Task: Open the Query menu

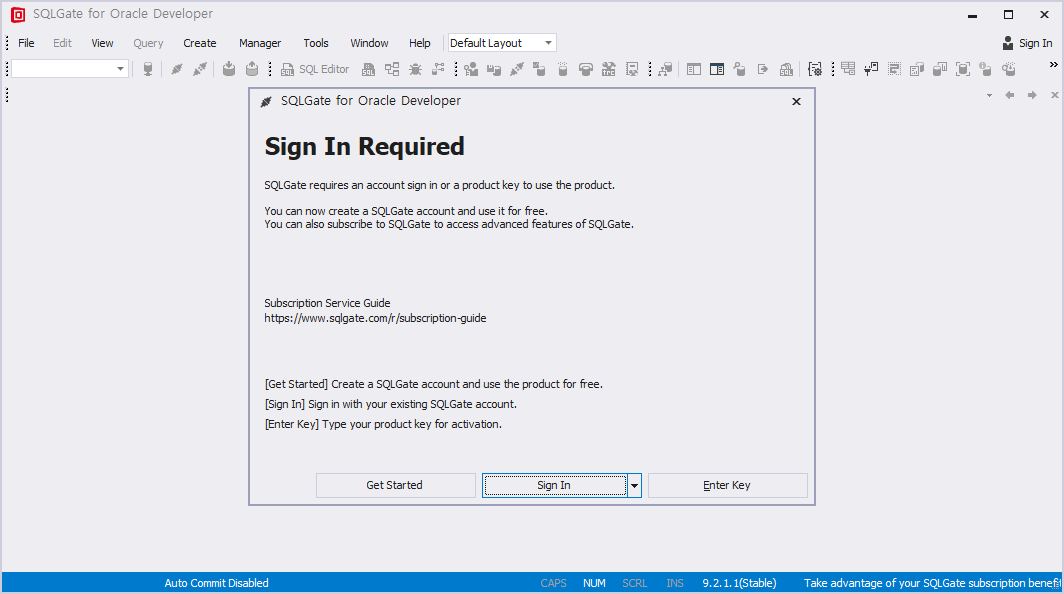Action: click(x=148, y=43)
